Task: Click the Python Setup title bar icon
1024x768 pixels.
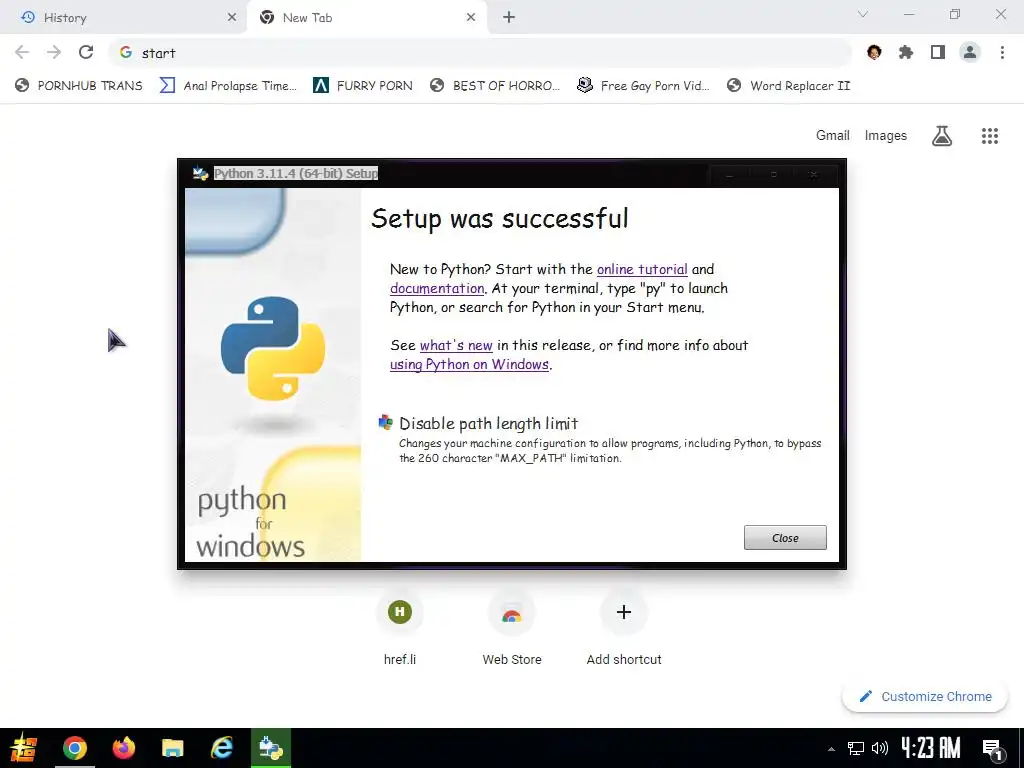Action: [200, 173]
